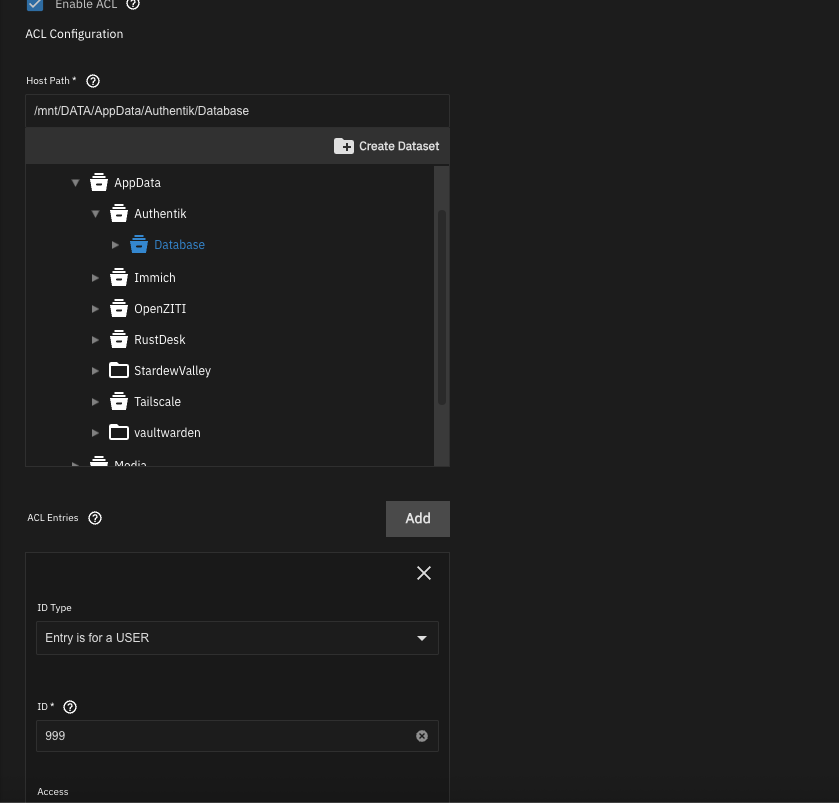
Task: Select RustDesk in the dataset tree
Action: click(x=159, y=340)
